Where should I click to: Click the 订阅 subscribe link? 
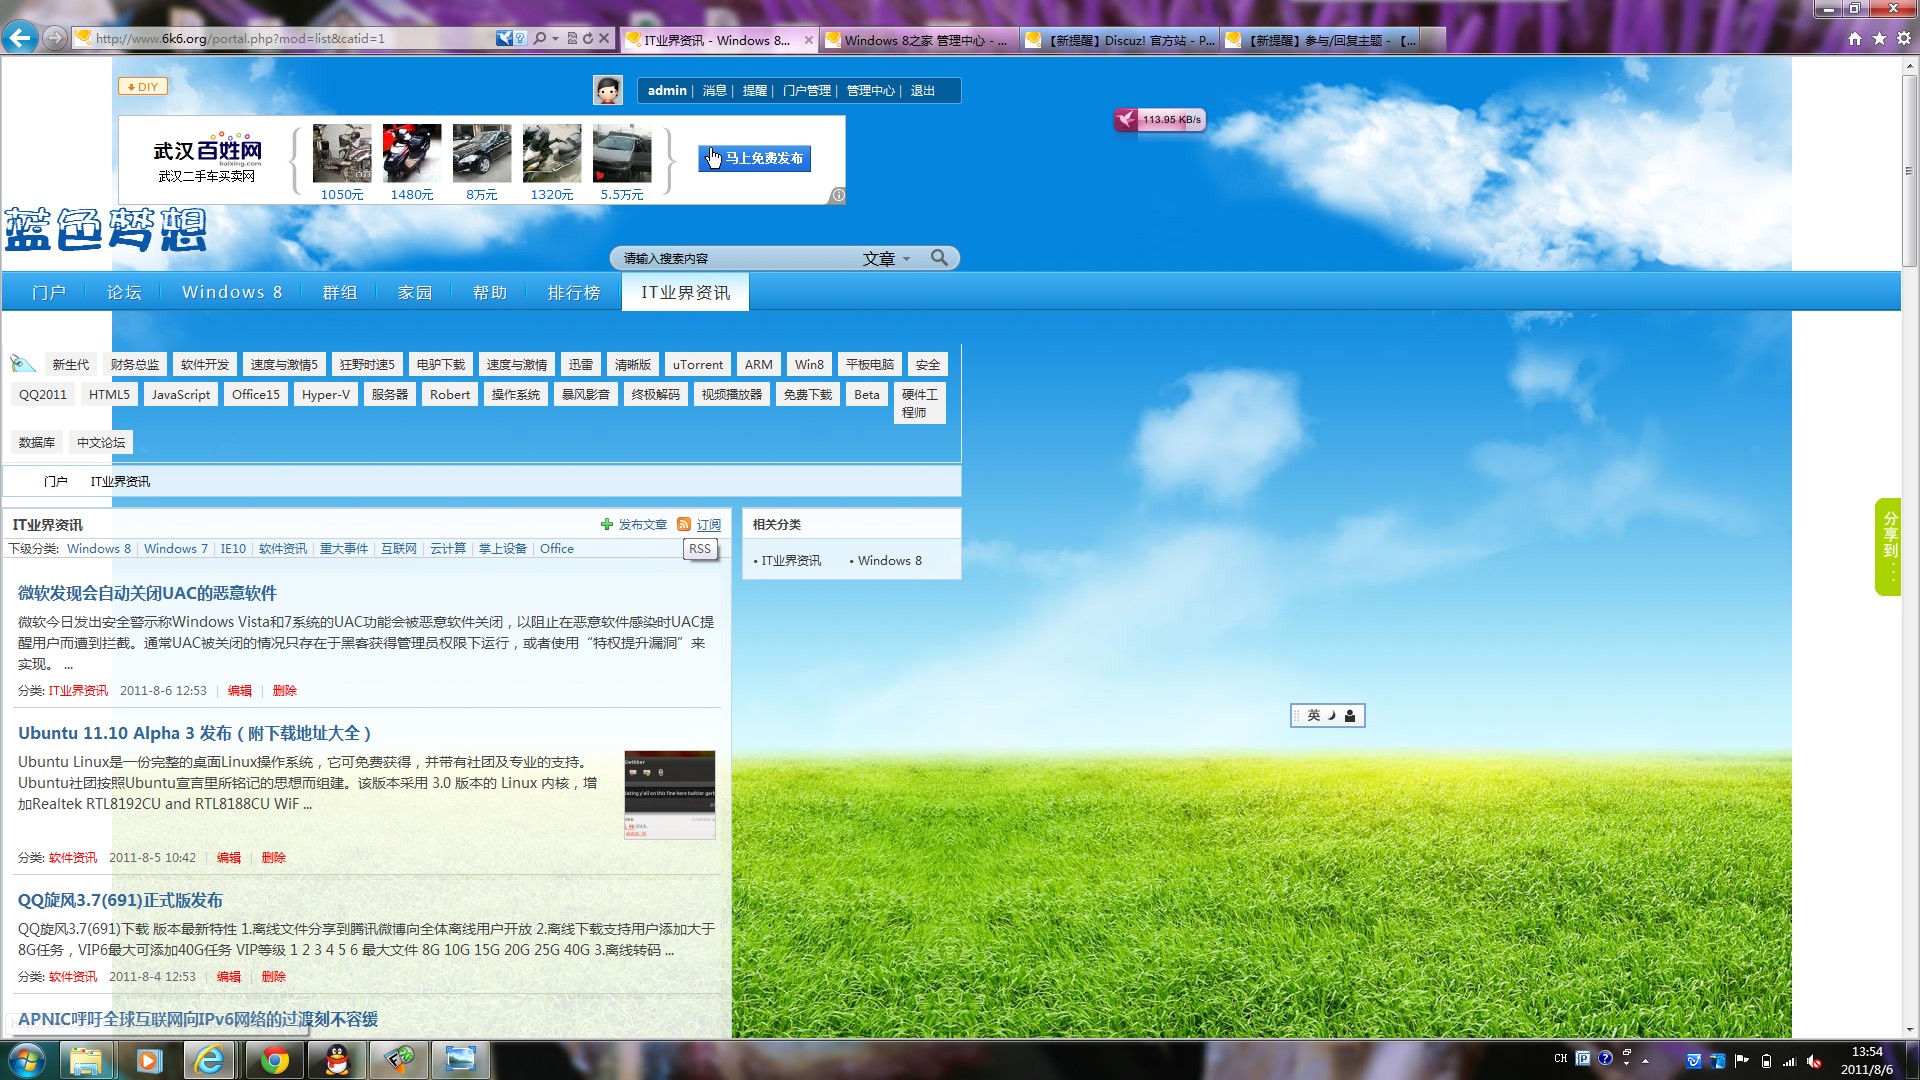pos(708,524)
